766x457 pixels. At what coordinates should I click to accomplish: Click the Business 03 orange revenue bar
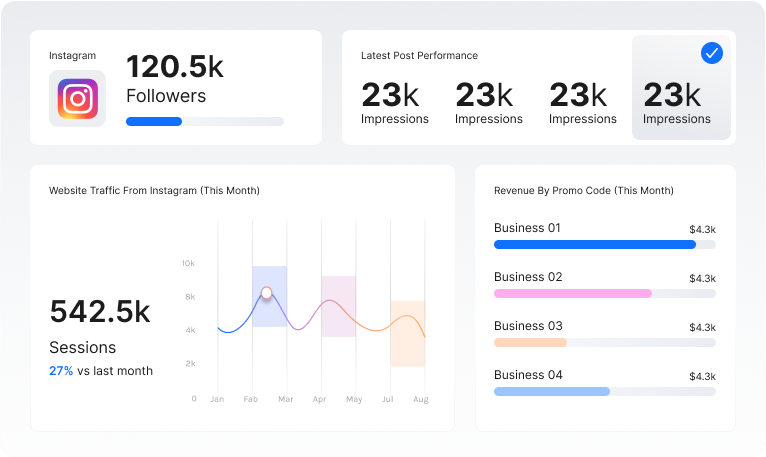(530, 342)
